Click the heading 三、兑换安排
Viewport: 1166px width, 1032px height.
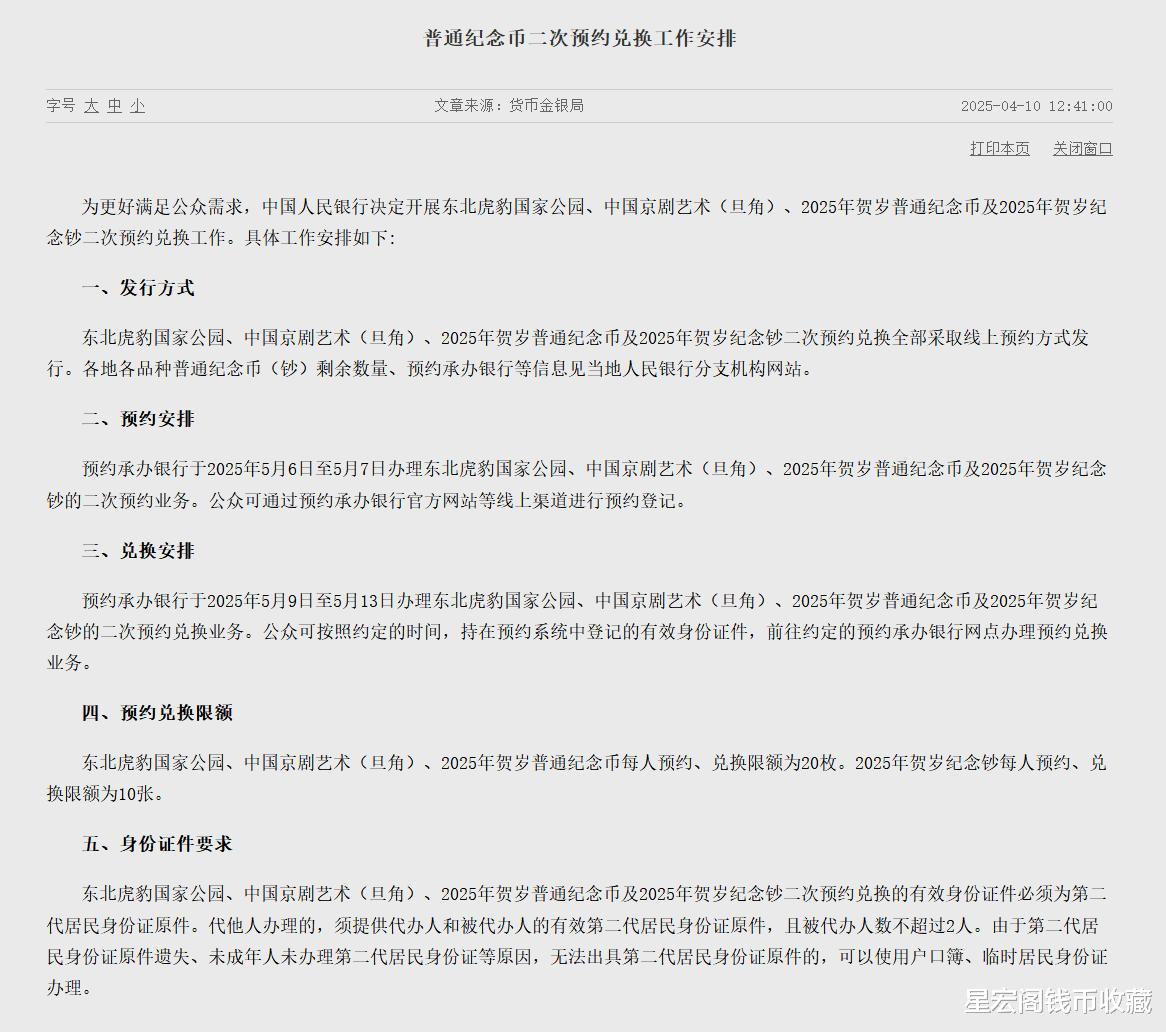tap(138, 551)
